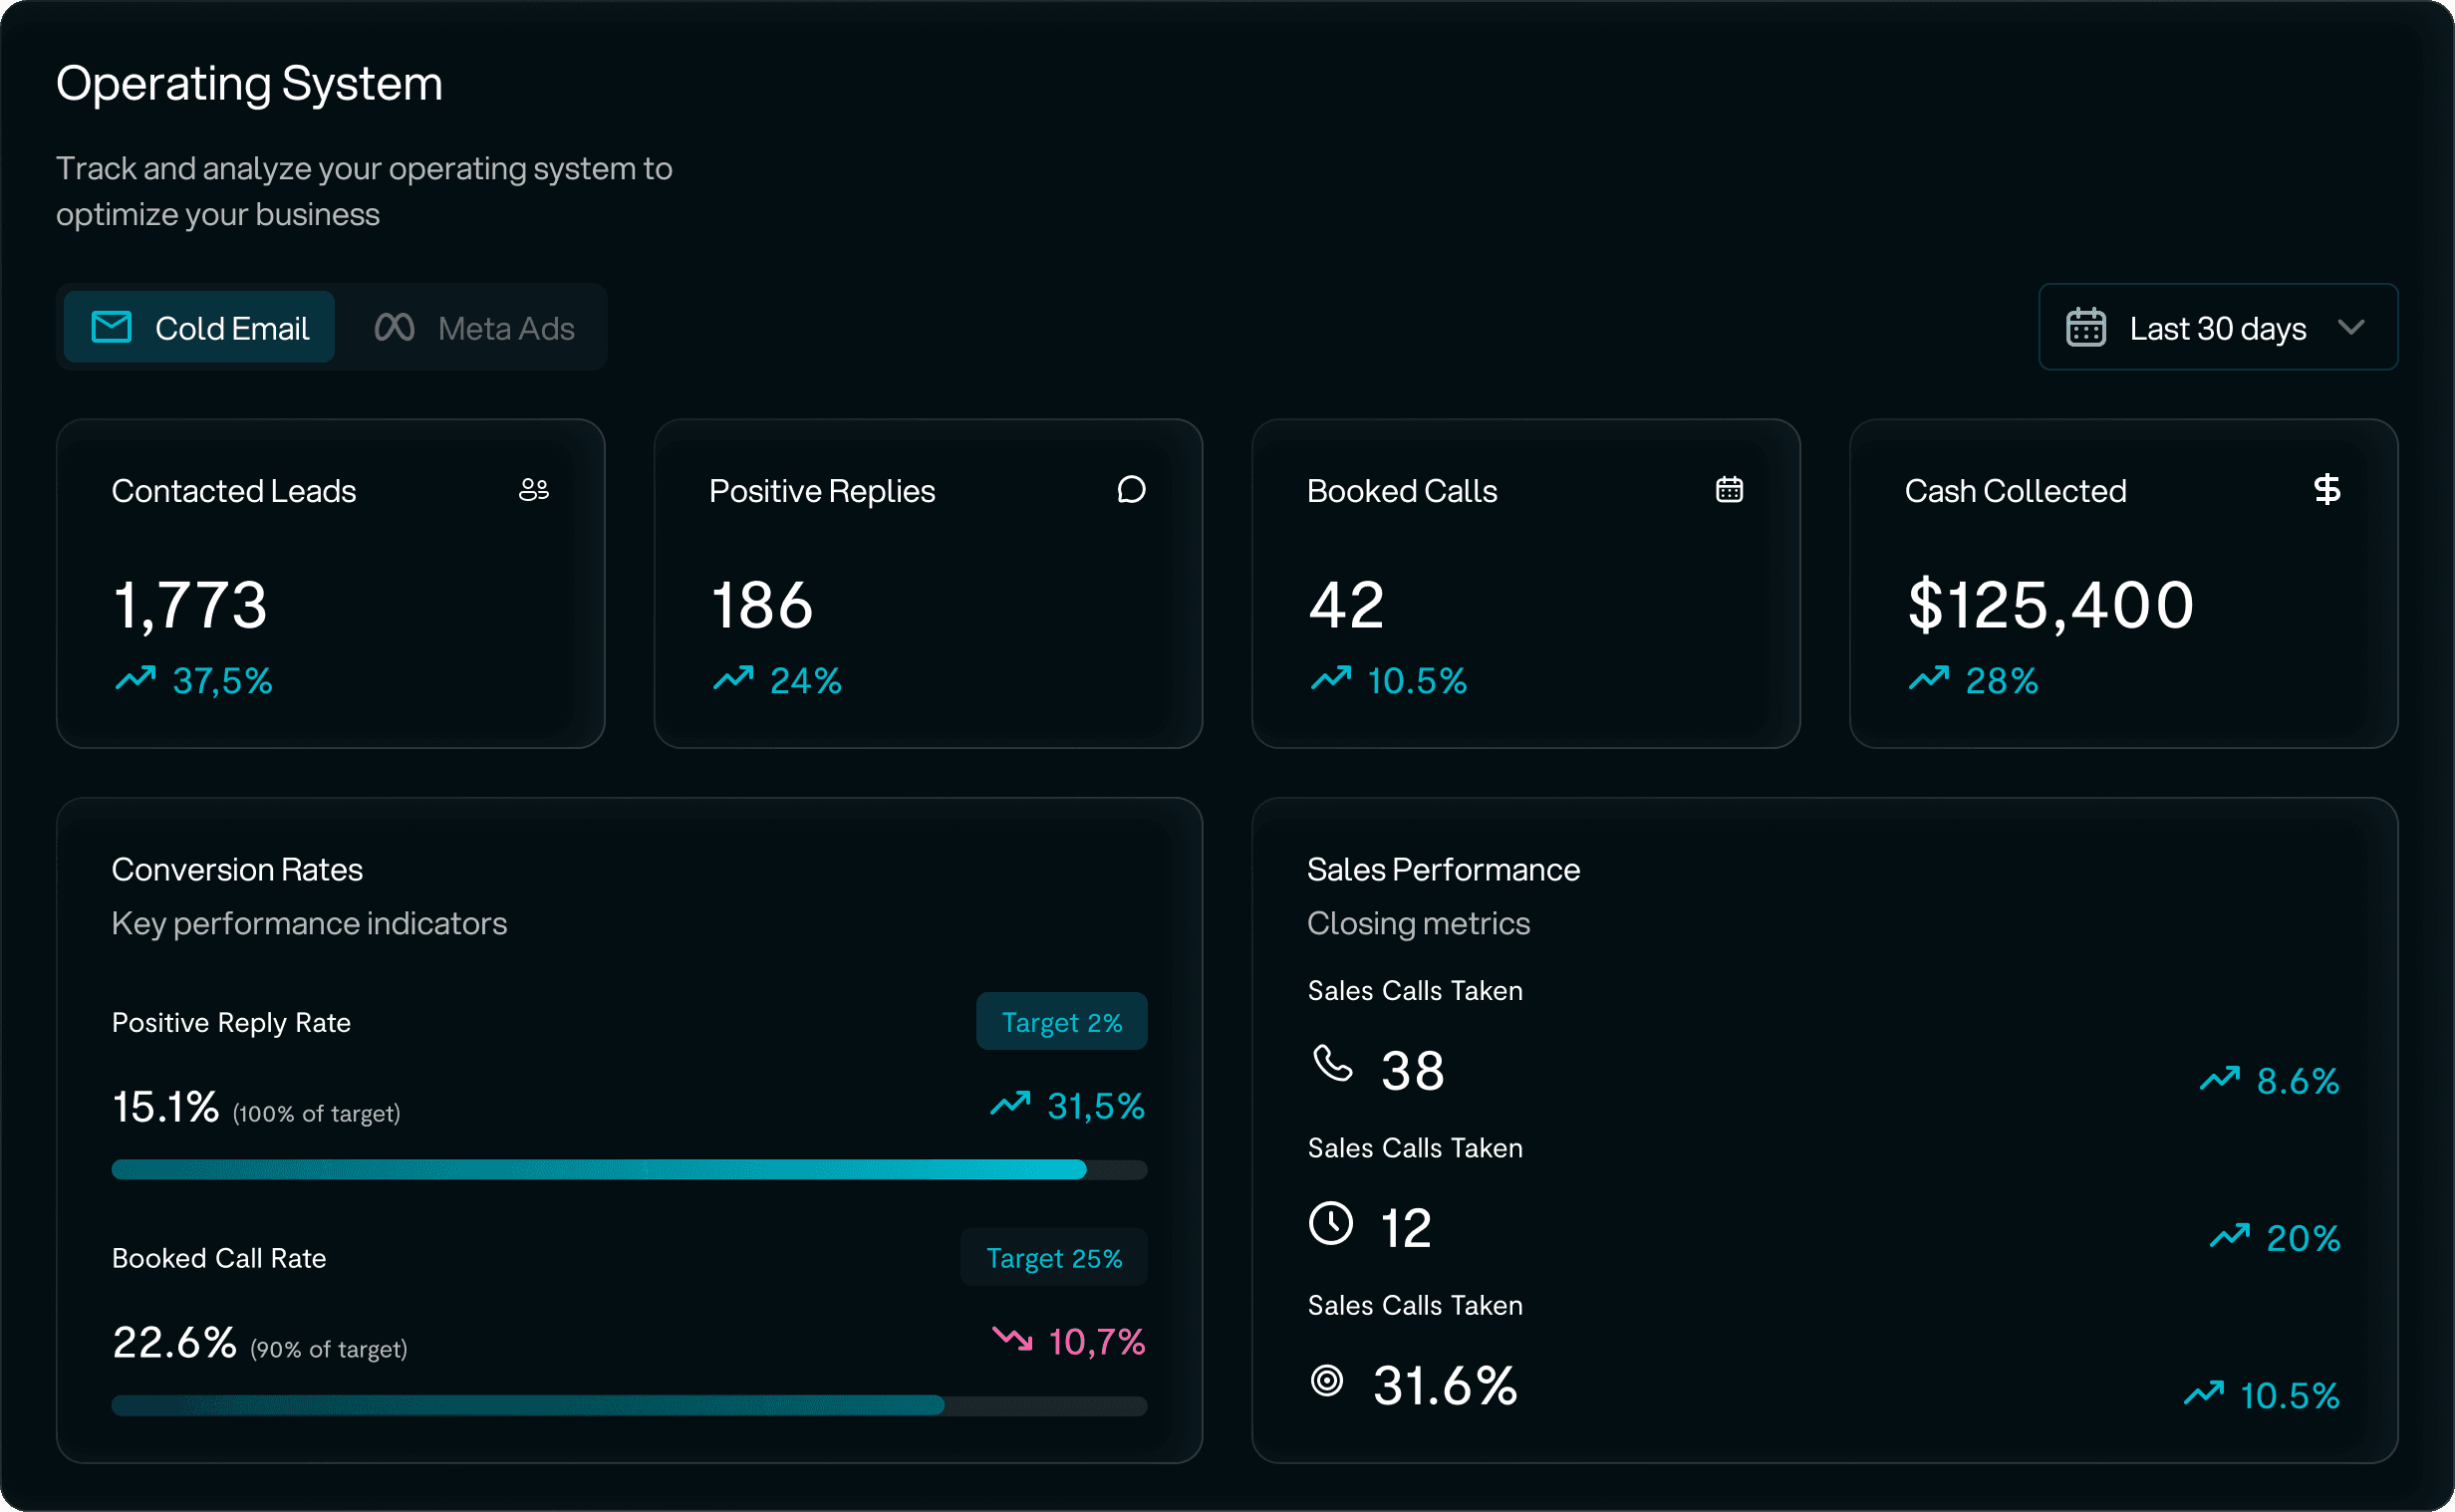Click the upward trend arrow under Contacted Leads
Viewport: 2455px width, 1512px height.
click(x=136, y=679)
